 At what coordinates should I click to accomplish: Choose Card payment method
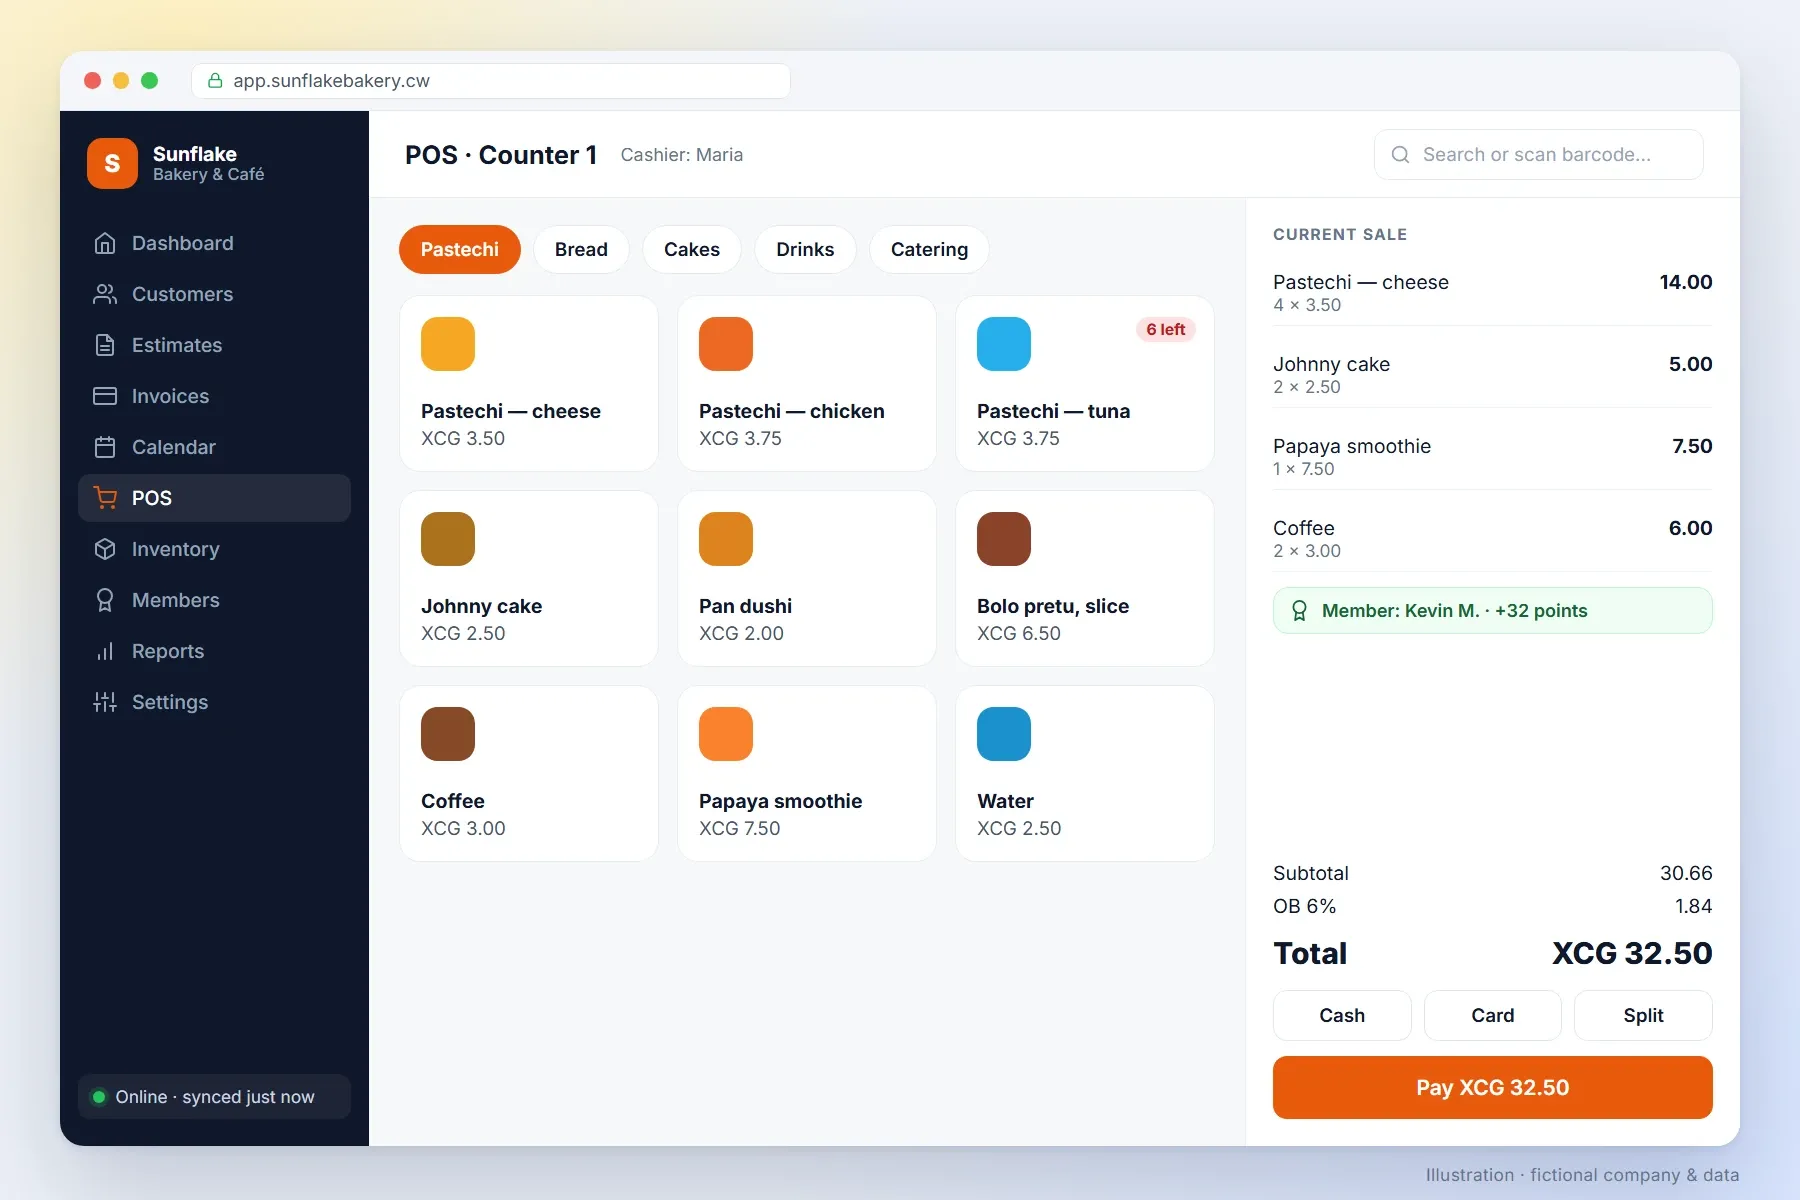1492,1015
